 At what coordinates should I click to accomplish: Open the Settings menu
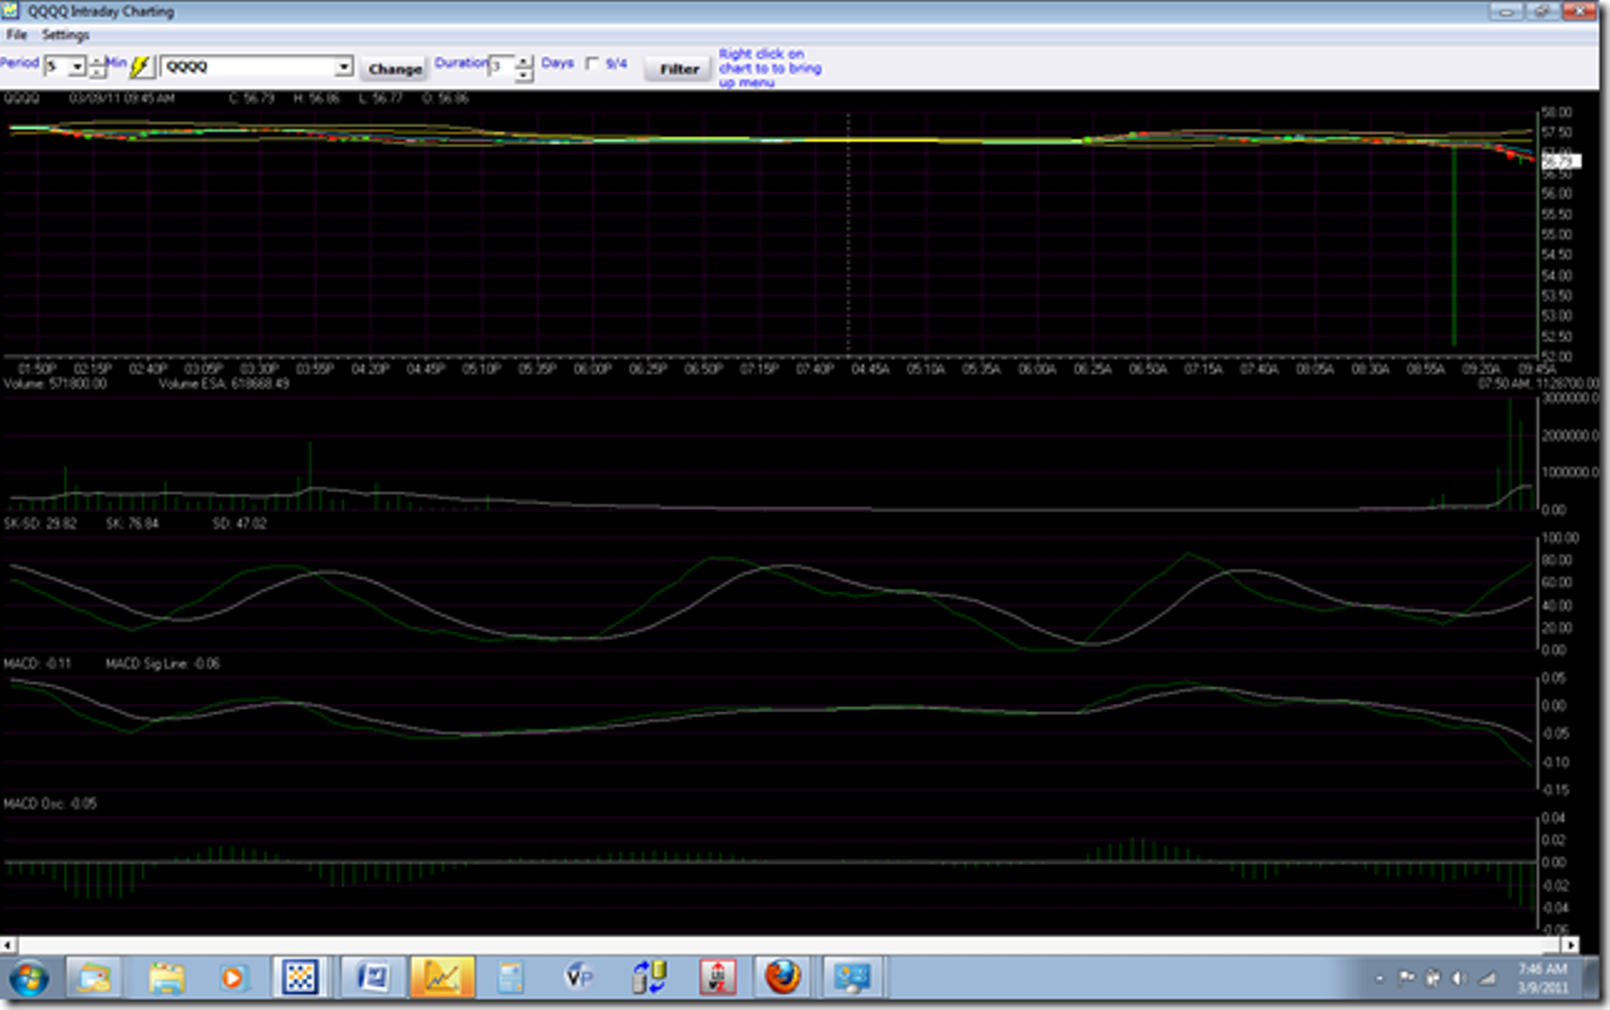pos(66,35)
